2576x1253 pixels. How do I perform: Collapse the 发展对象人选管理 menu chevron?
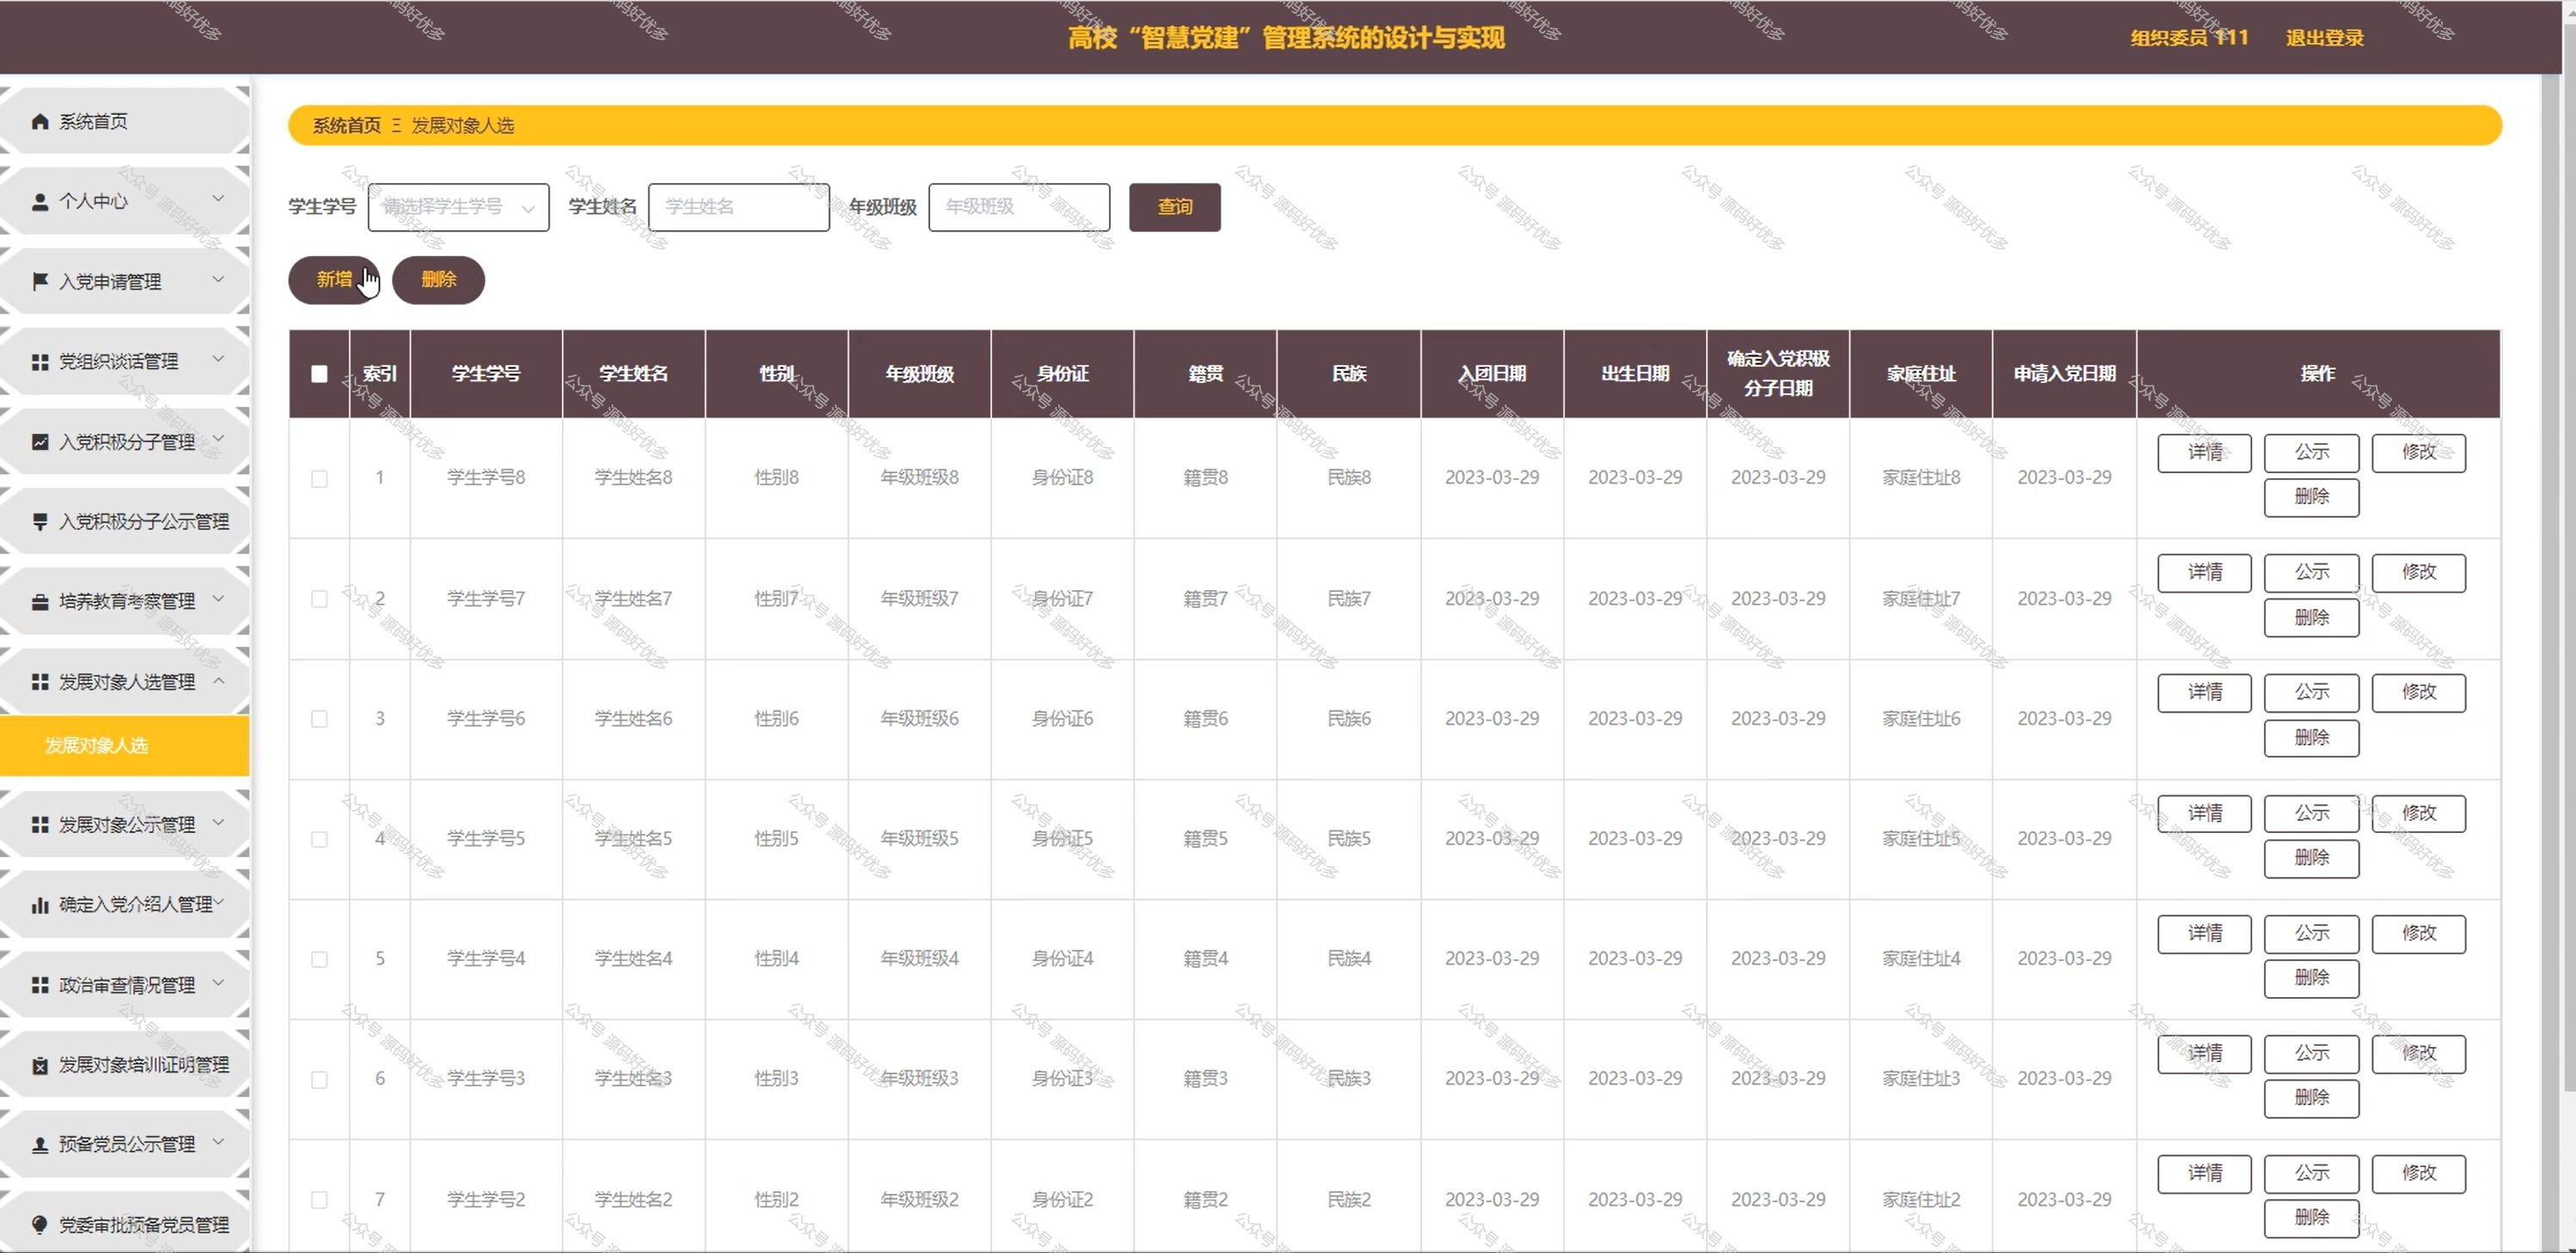(x=219, y=680)
